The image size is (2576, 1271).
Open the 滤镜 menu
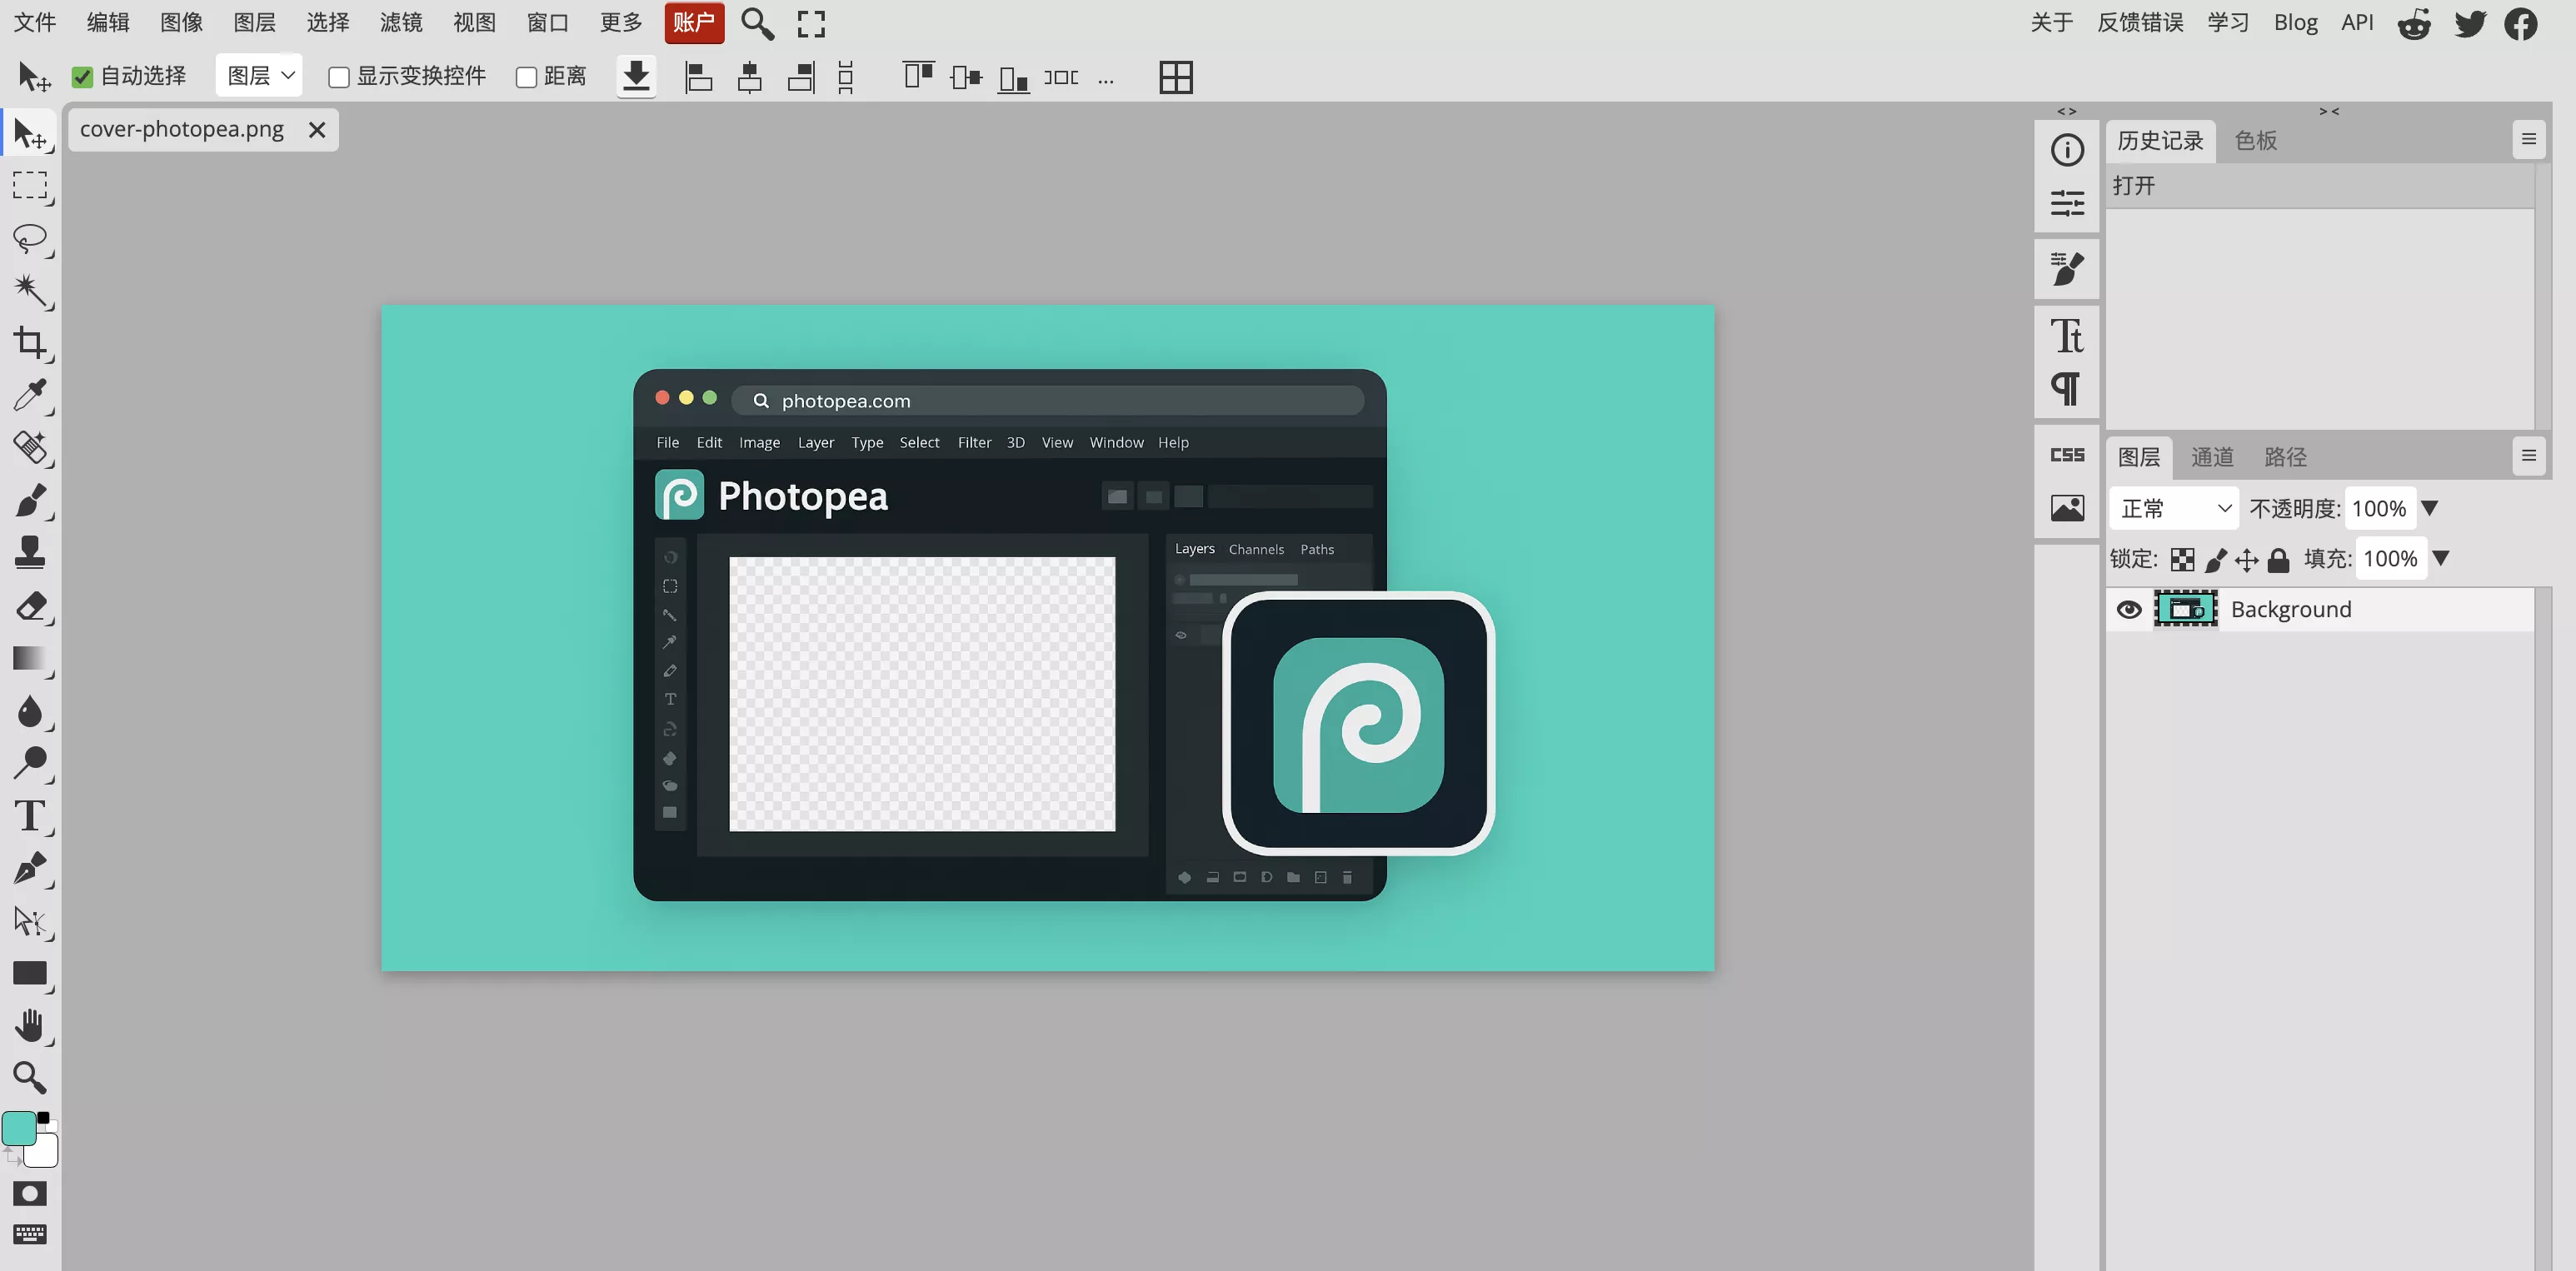pos(400,23)
